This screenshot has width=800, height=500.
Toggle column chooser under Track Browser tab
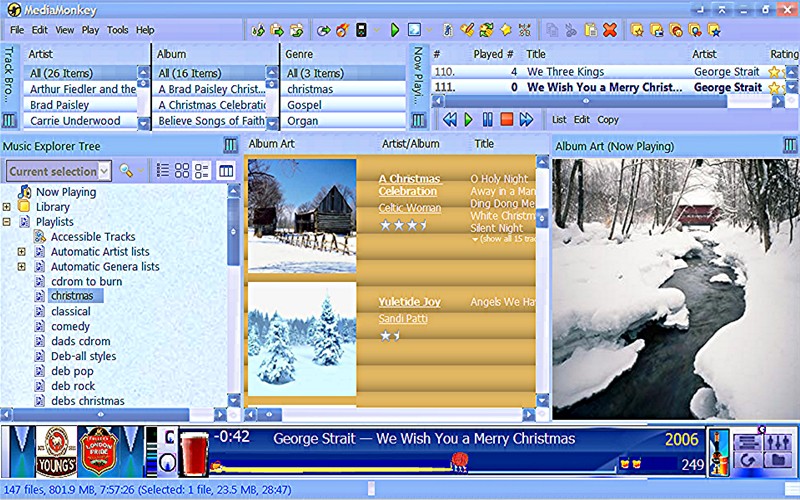coord(9,120)
